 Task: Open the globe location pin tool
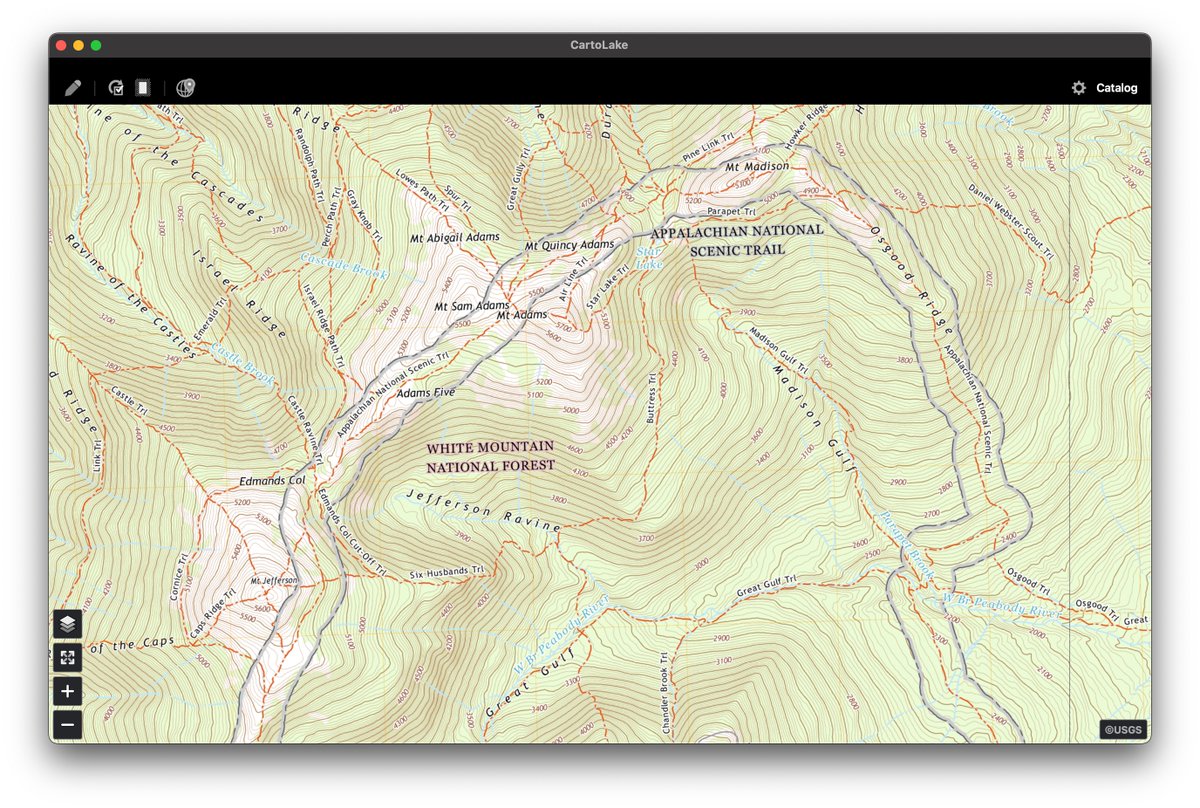[x=185, y=88]
